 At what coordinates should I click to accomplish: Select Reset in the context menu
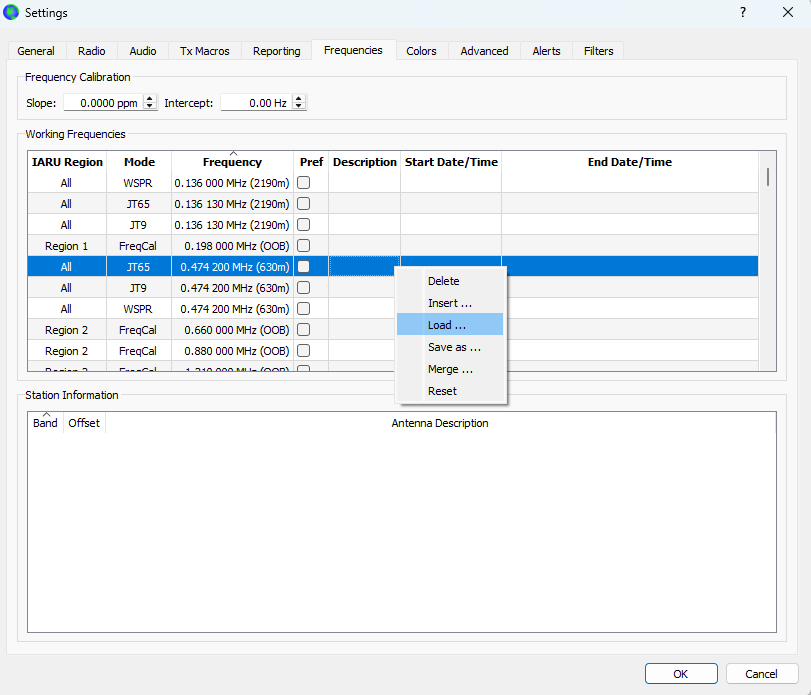[442, 391]
